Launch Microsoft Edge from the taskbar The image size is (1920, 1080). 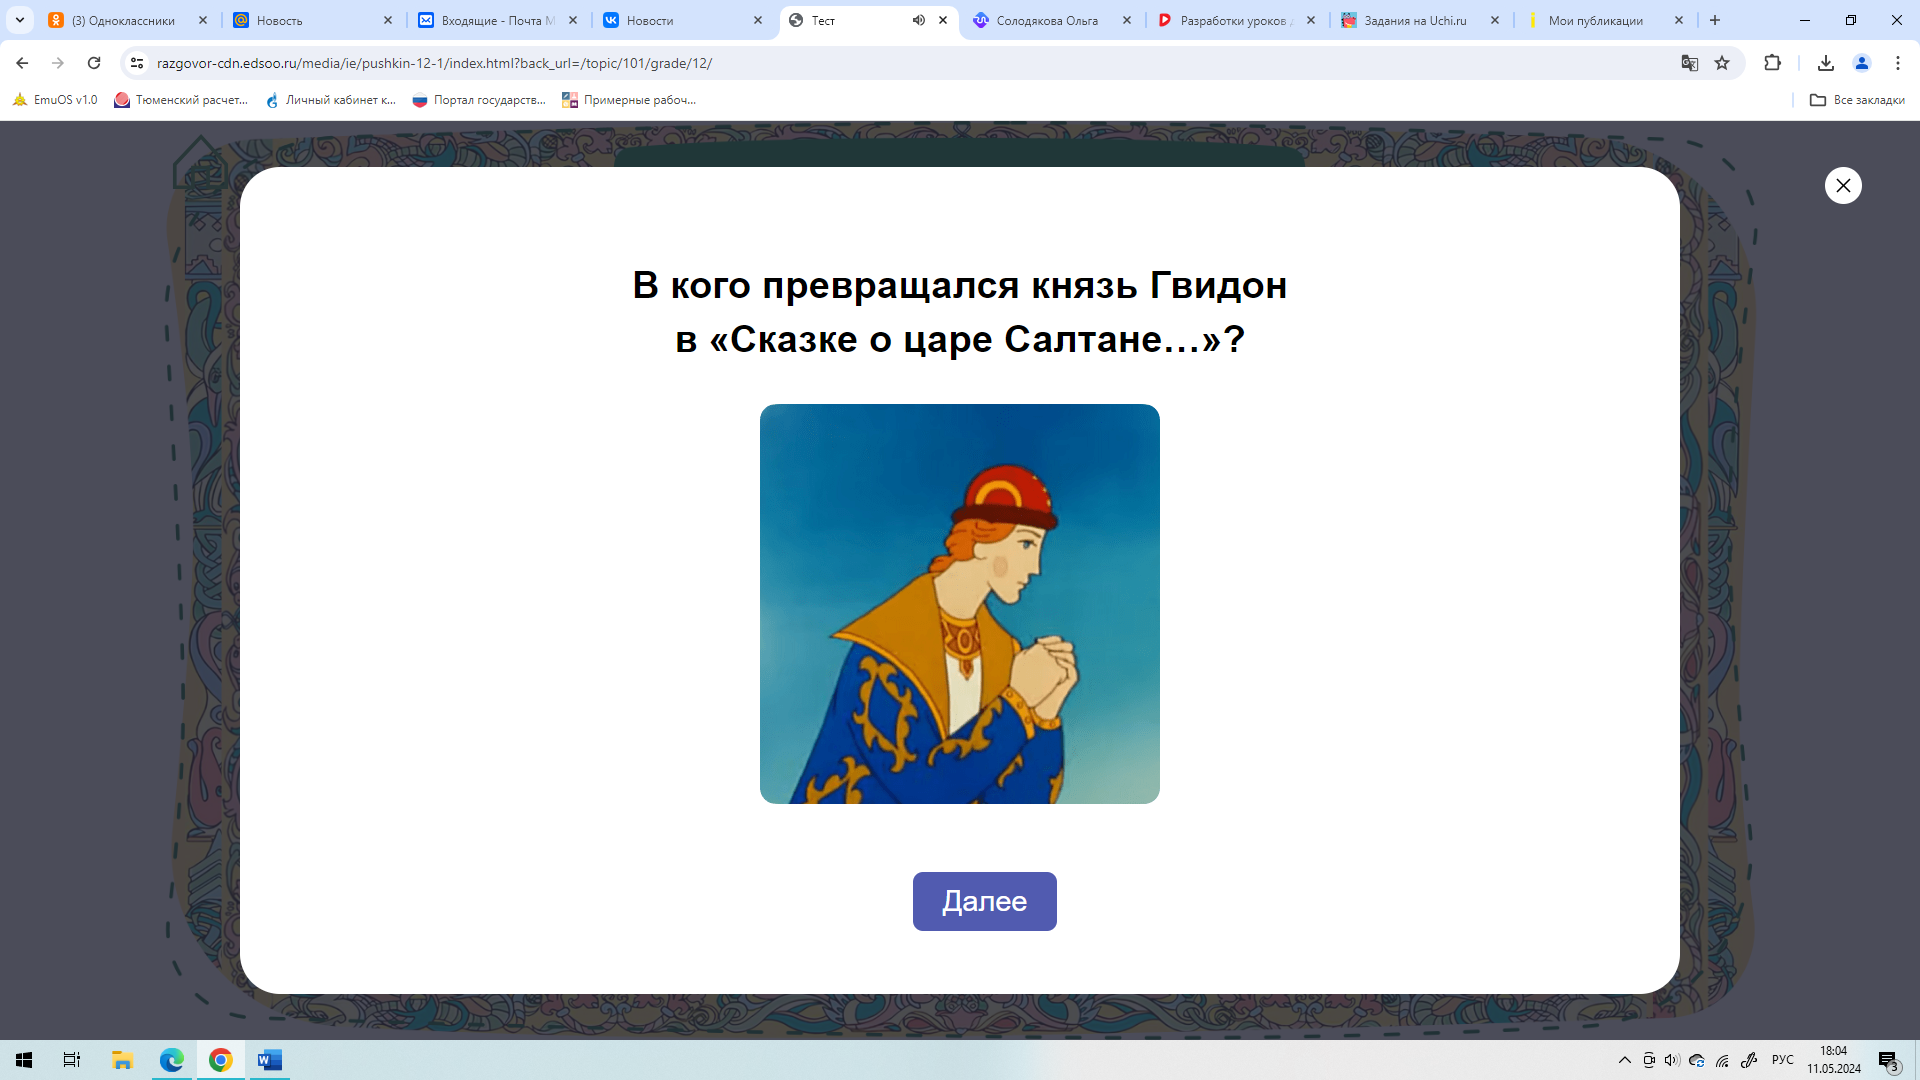(x=172, y=1060)
